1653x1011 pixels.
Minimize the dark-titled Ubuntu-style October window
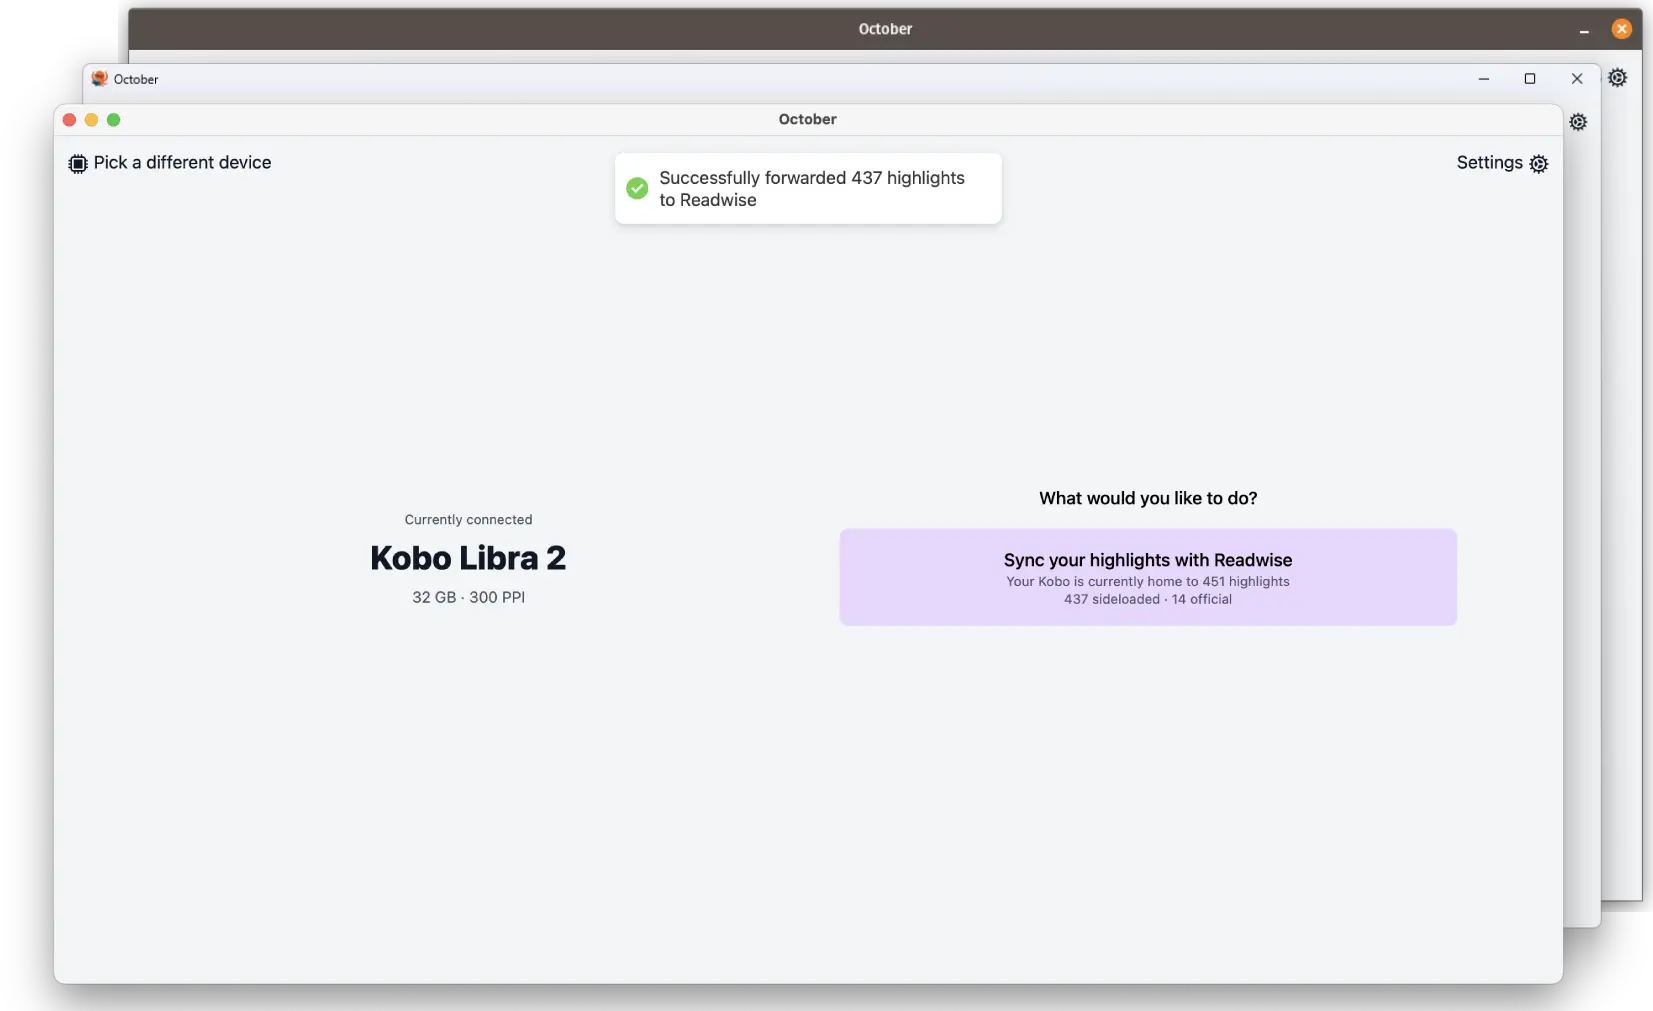1584,30
